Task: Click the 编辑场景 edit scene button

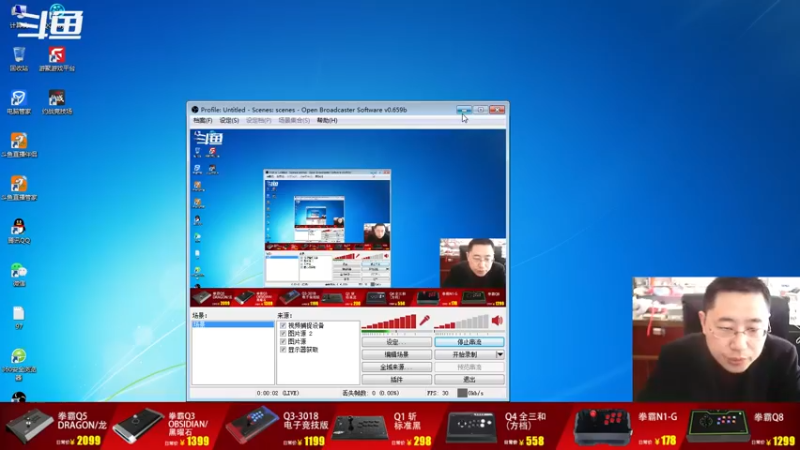Action: tap(396, 354)
